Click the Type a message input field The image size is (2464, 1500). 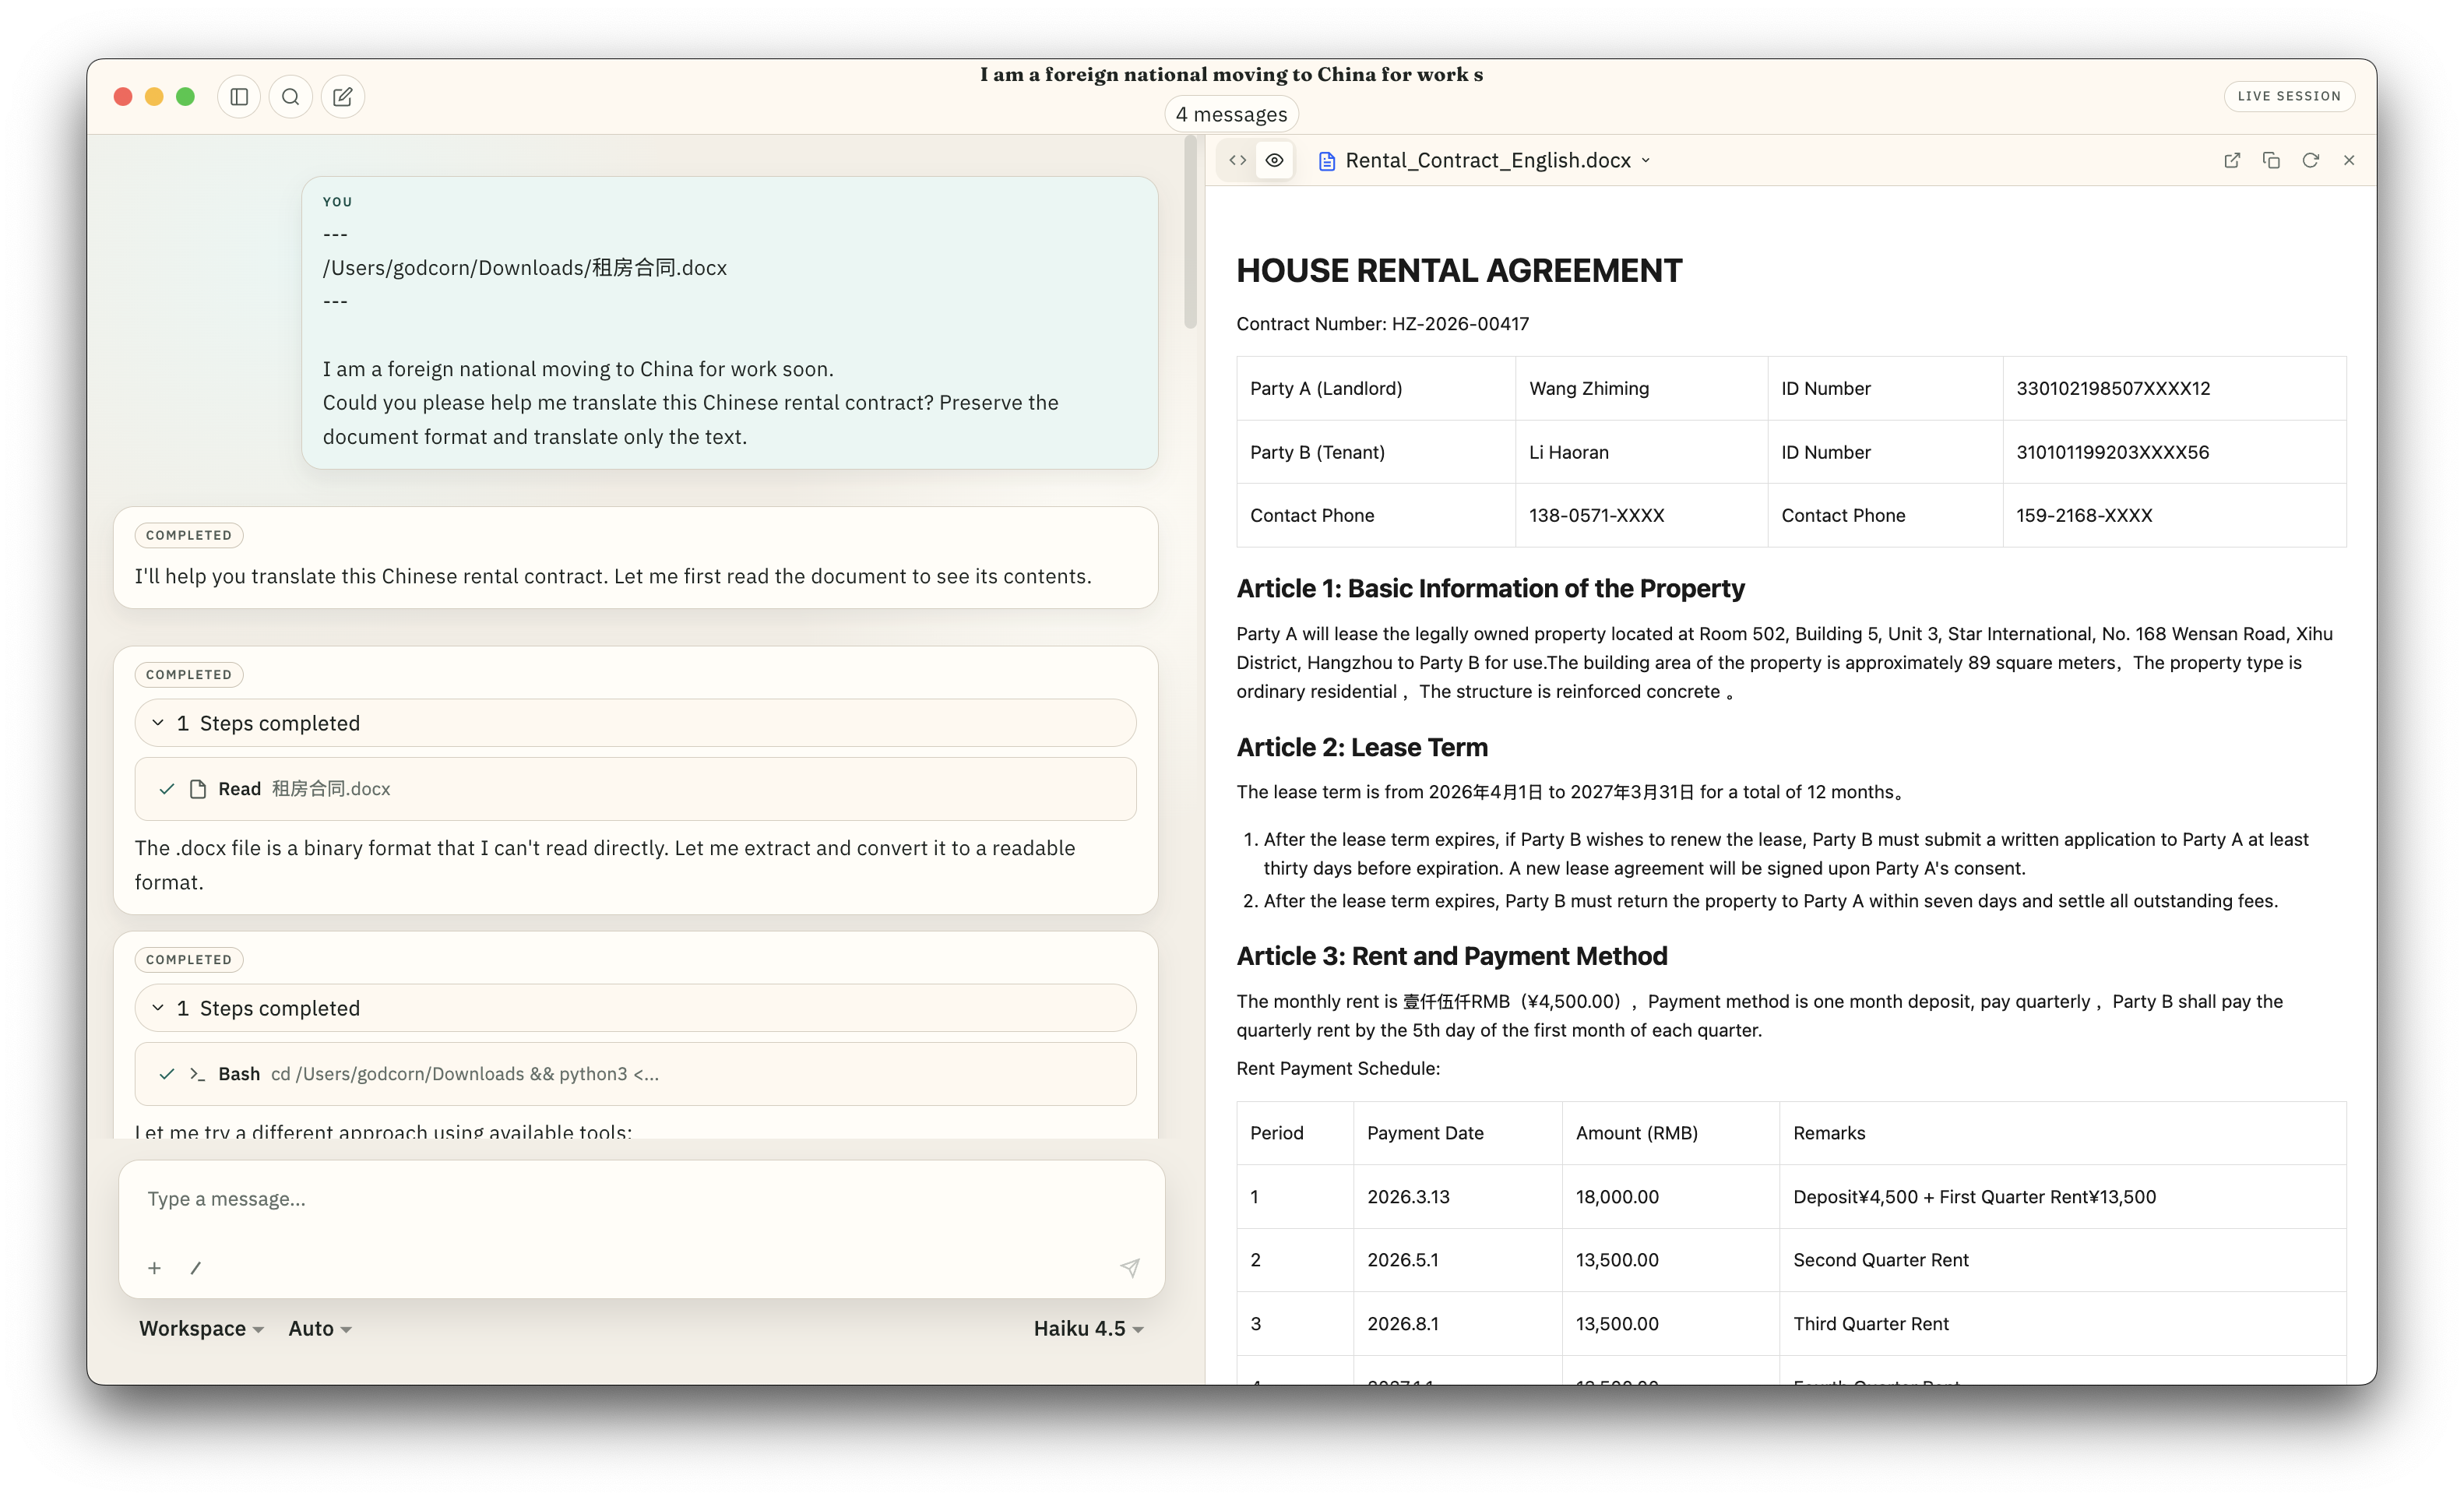tap(640, 1199)
